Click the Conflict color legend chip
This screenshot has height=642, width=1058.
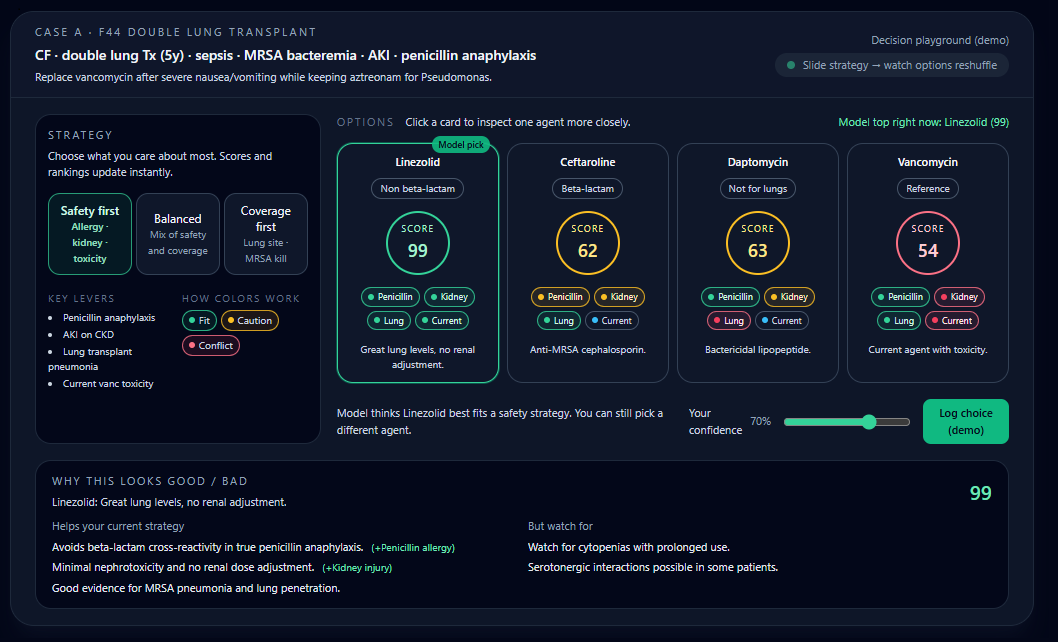coord(211,346)
